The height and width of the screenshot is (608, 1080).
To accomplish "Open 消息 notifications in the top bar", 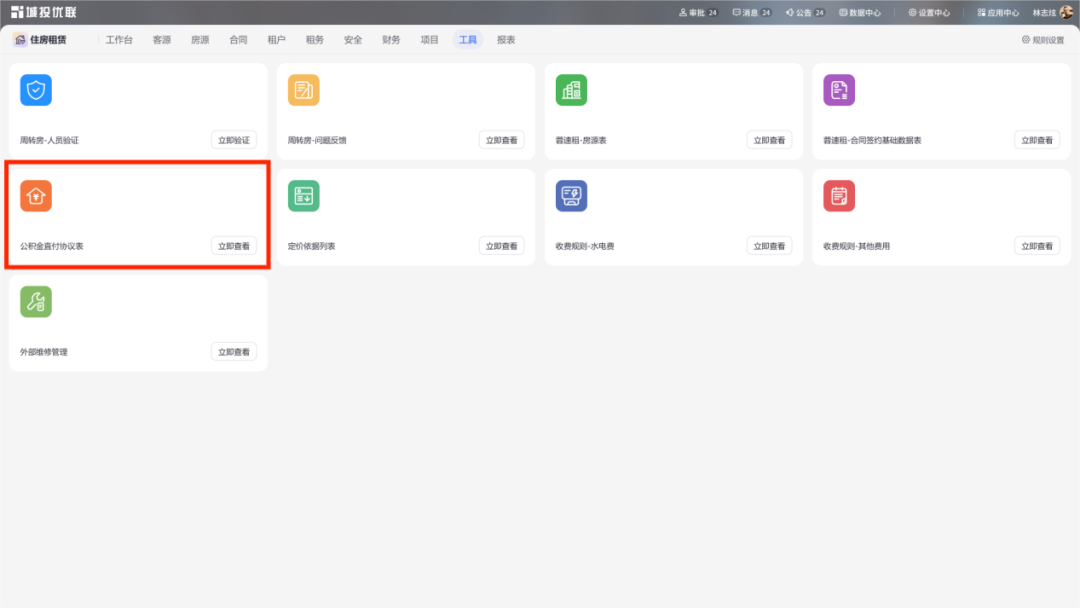I will coord(751,13).
